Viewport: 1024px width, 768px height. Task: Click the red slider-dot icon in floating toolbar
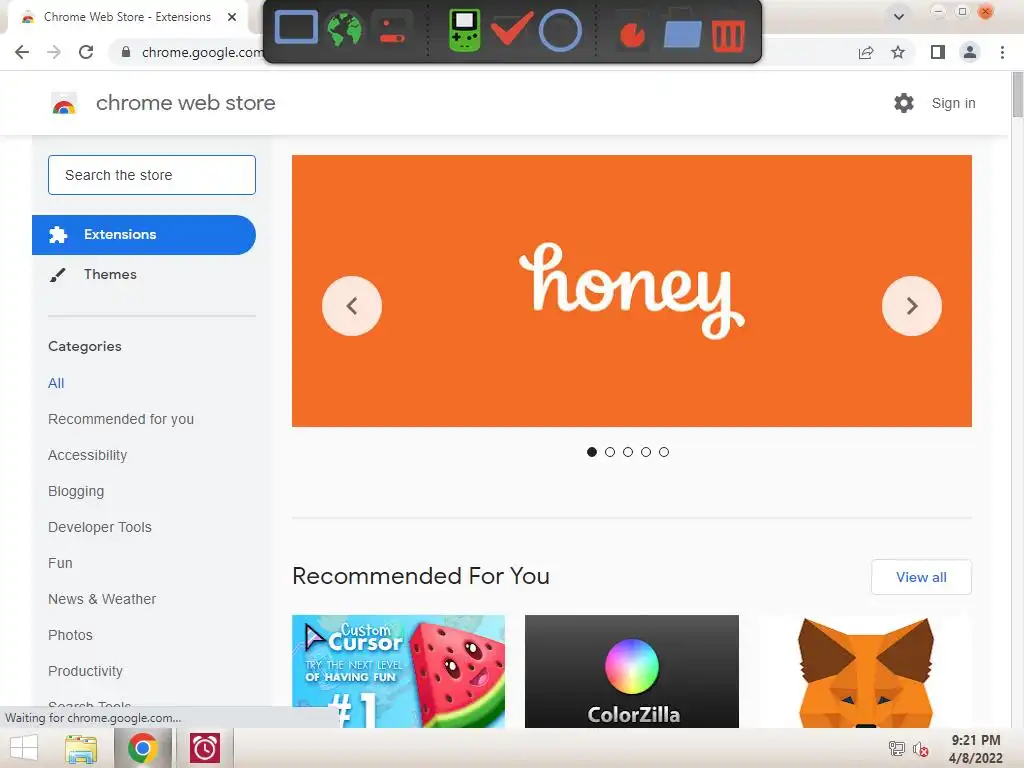point(392,30)
